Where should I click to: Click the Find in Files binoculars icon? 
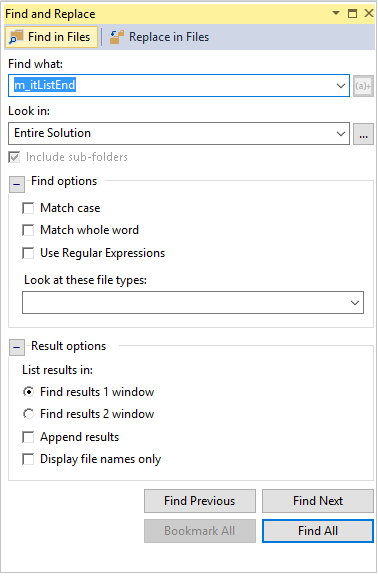pyautogui.click(x=16, y=37)
